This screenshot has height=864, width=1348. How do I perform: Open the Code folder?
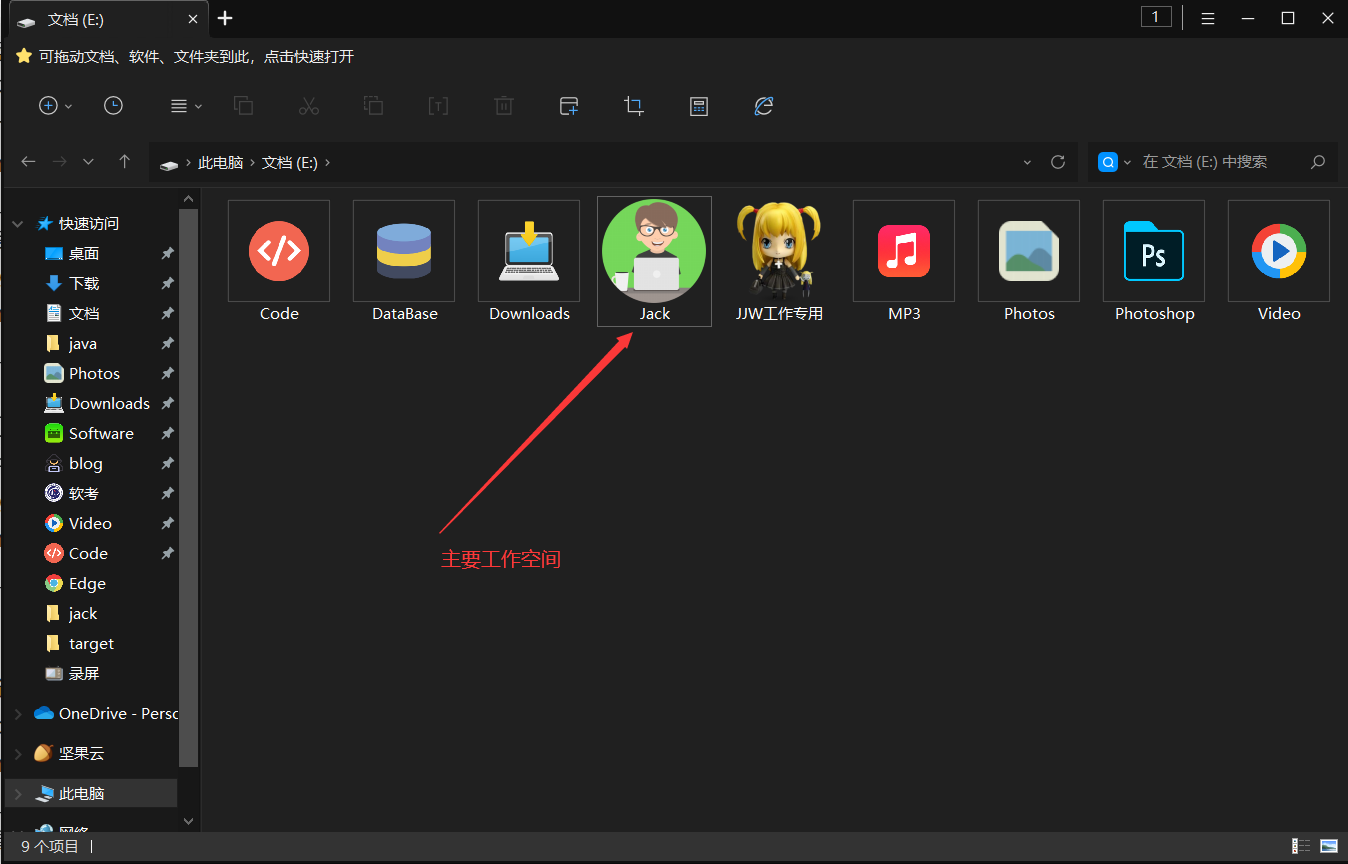279,261
